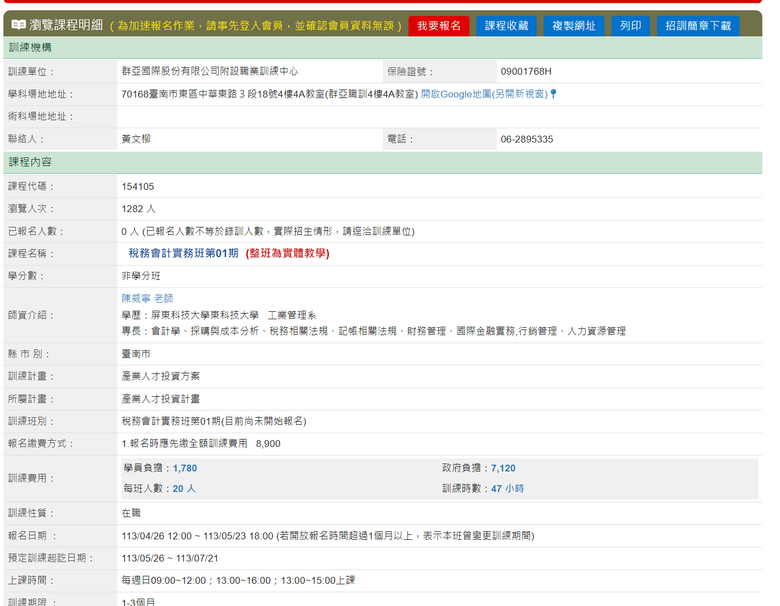This screenshot has width=780, height=606.
Task: Open instructor 陳威寧 老師 link
Action: click(x=147, y=298)
